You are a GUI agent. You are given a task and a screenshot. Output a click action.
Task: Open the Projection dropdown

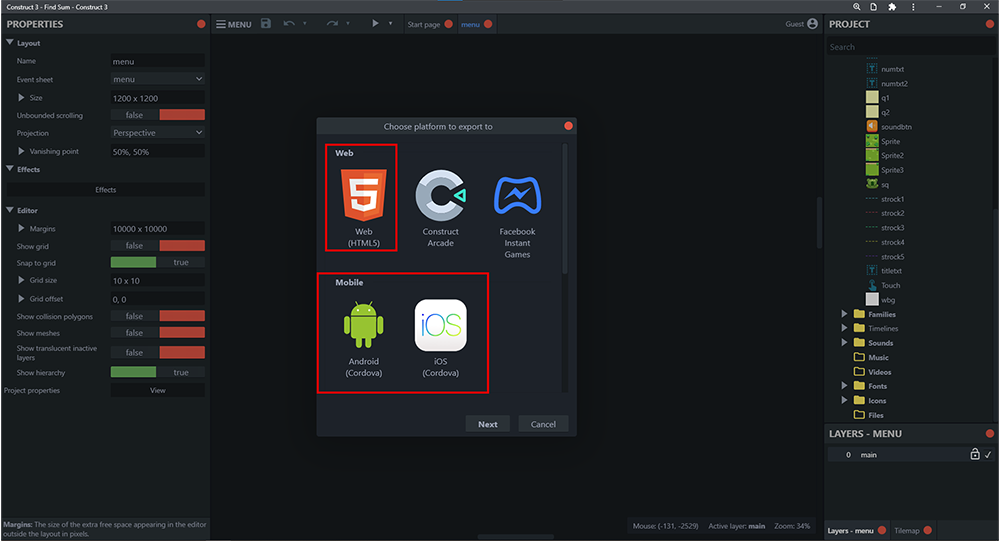[158, 133]
